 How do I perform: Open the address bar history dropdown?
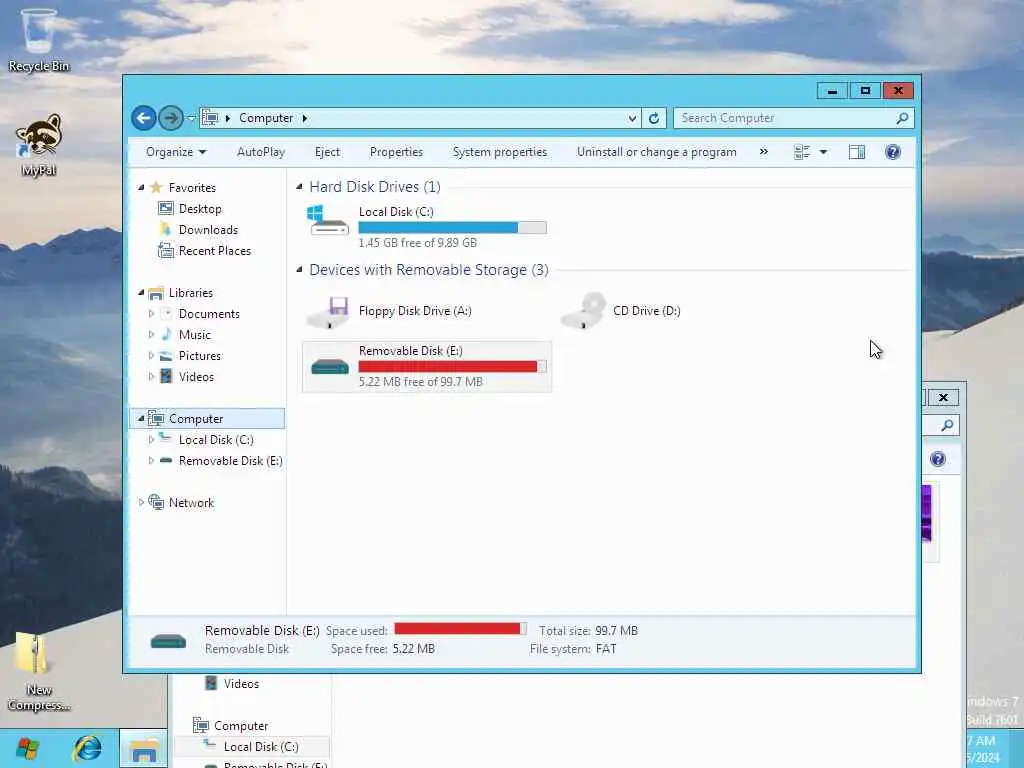pyautogui.click(x=632, y=118)
